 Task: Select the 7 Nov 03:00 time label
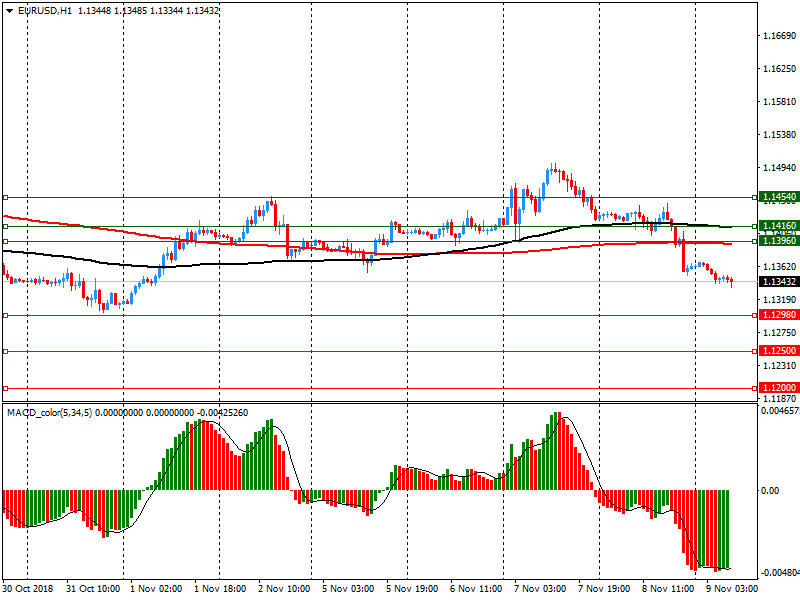click(541, 590)
